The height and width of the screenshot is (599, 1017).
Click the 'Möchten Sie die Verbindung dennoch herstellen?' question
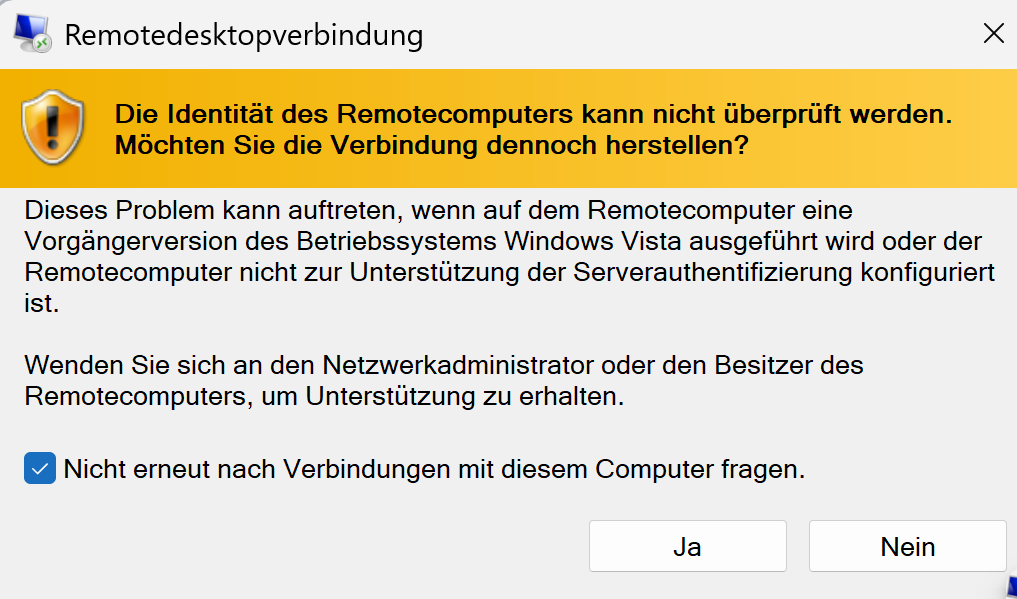(x=431, y=145)
